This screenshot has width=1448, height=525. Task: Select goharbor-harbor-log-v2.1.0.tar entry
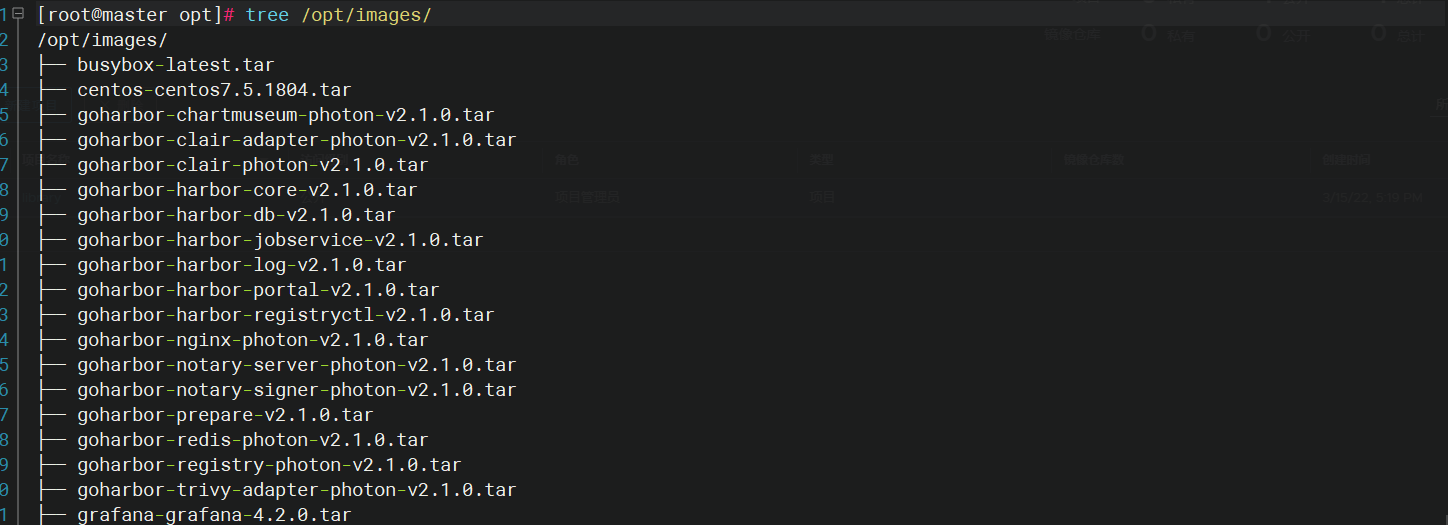[241, 265]
